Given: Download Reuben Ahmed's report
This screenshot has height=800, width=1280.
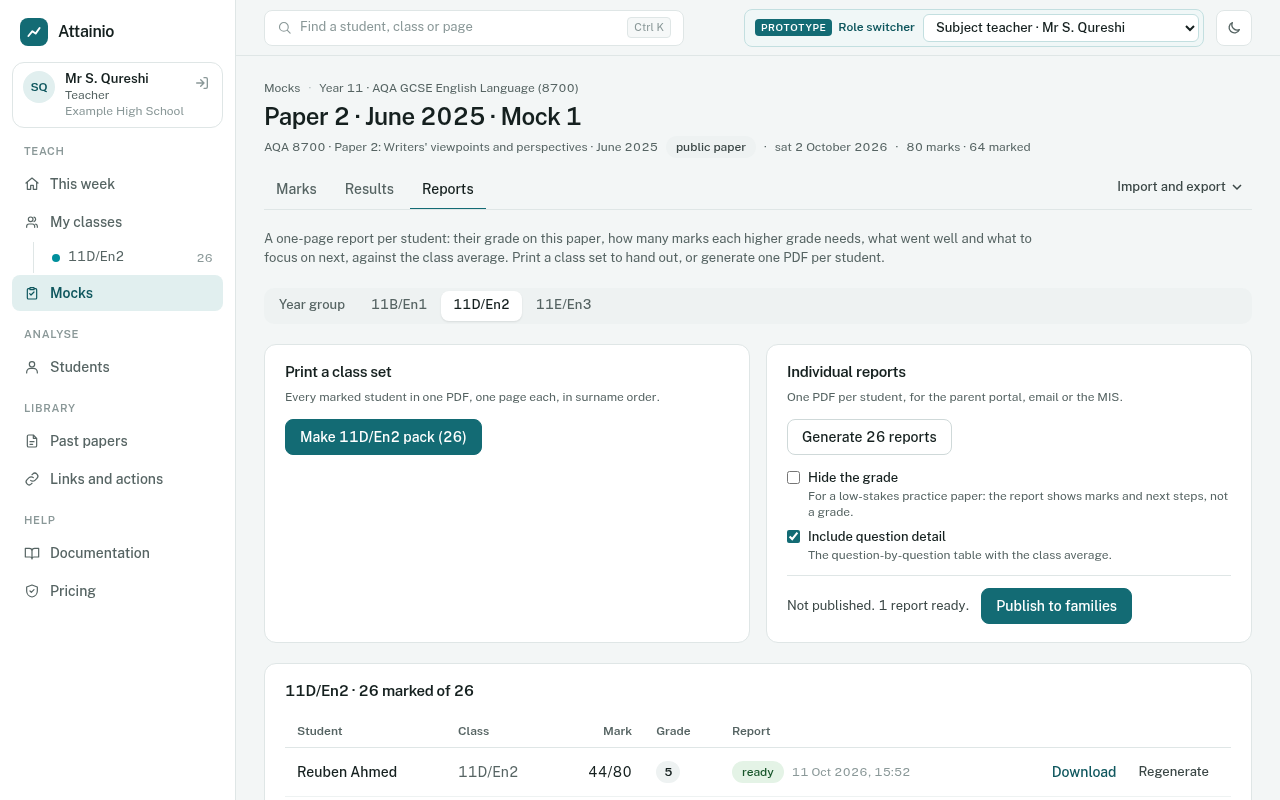Looking at the screenshot, I should [x=1084, y=772].
